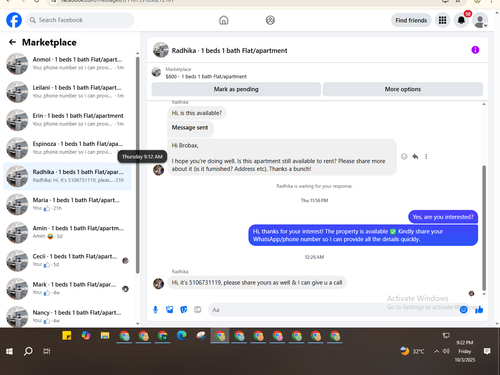Open Erin 1 beds 1 bath conversation
This screenshot has width=500, height=375.
point(67,120)
